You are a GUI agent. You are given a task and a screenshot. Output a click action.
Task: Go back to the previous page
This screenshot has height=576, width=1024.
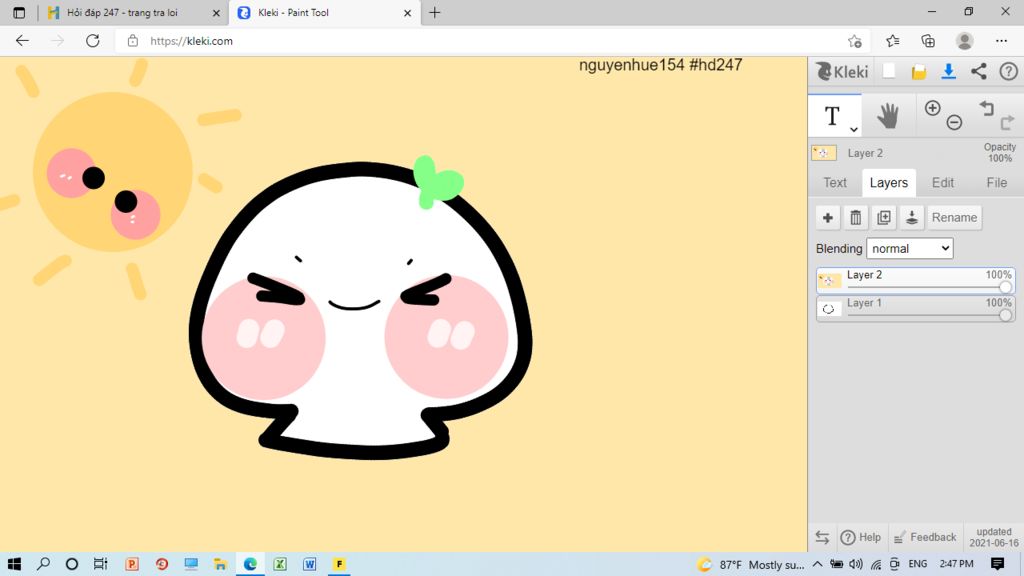(22, 40)
